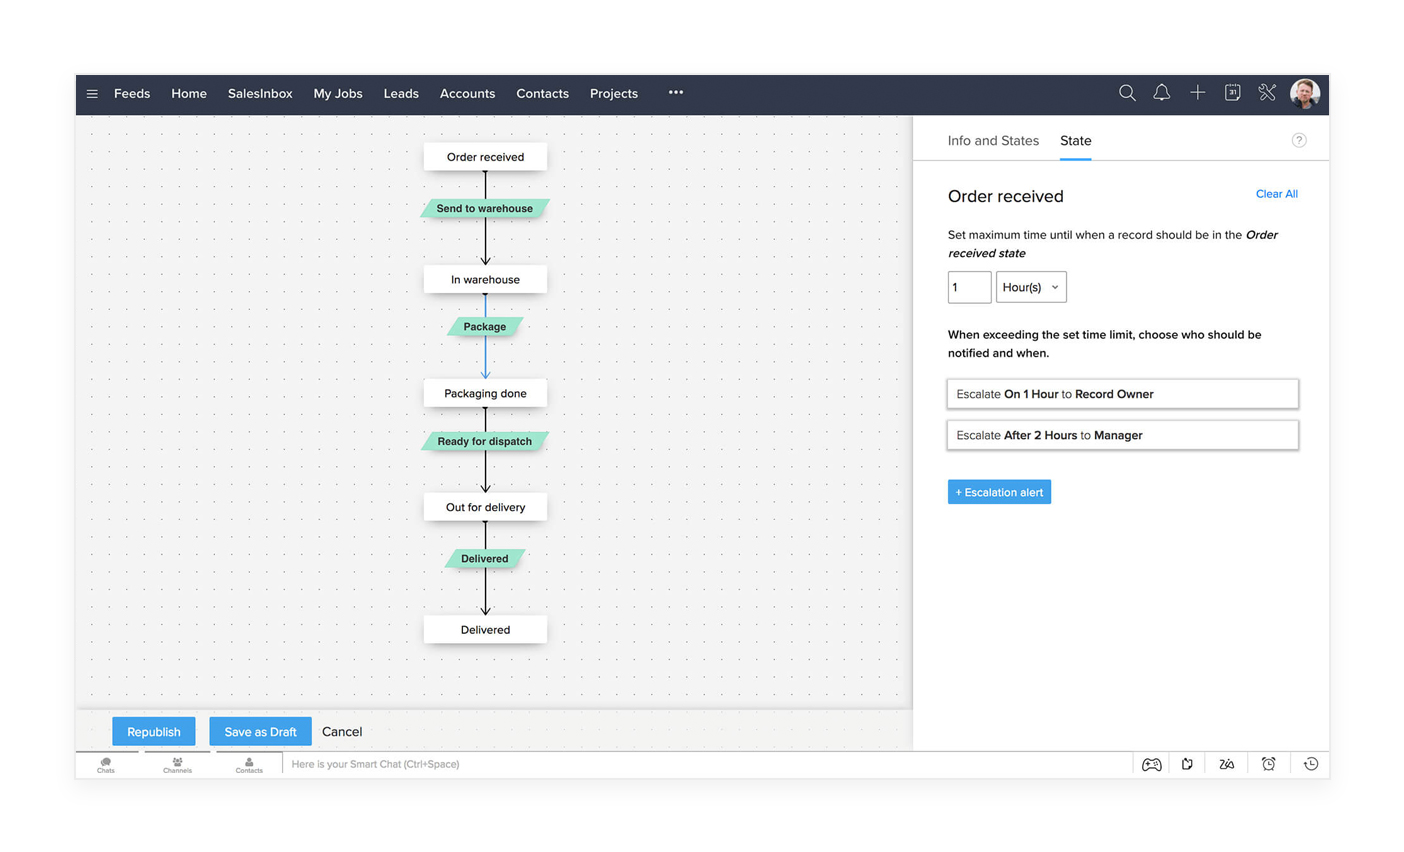Image resolution: width=1404 pixels, height=852 pixels.
Task: Open the user profile avatar
Action: tap(1304, 93)
